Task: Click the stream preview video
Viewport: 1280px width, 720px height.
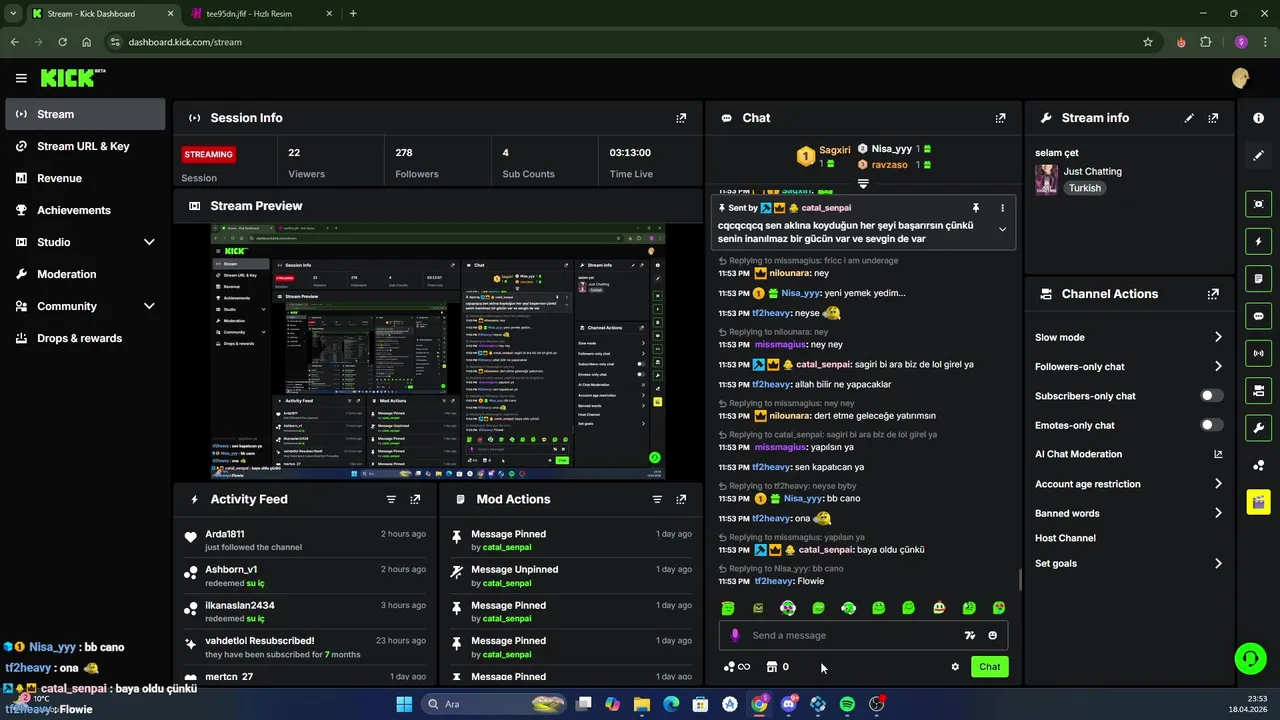Action: tap(438, 352)
